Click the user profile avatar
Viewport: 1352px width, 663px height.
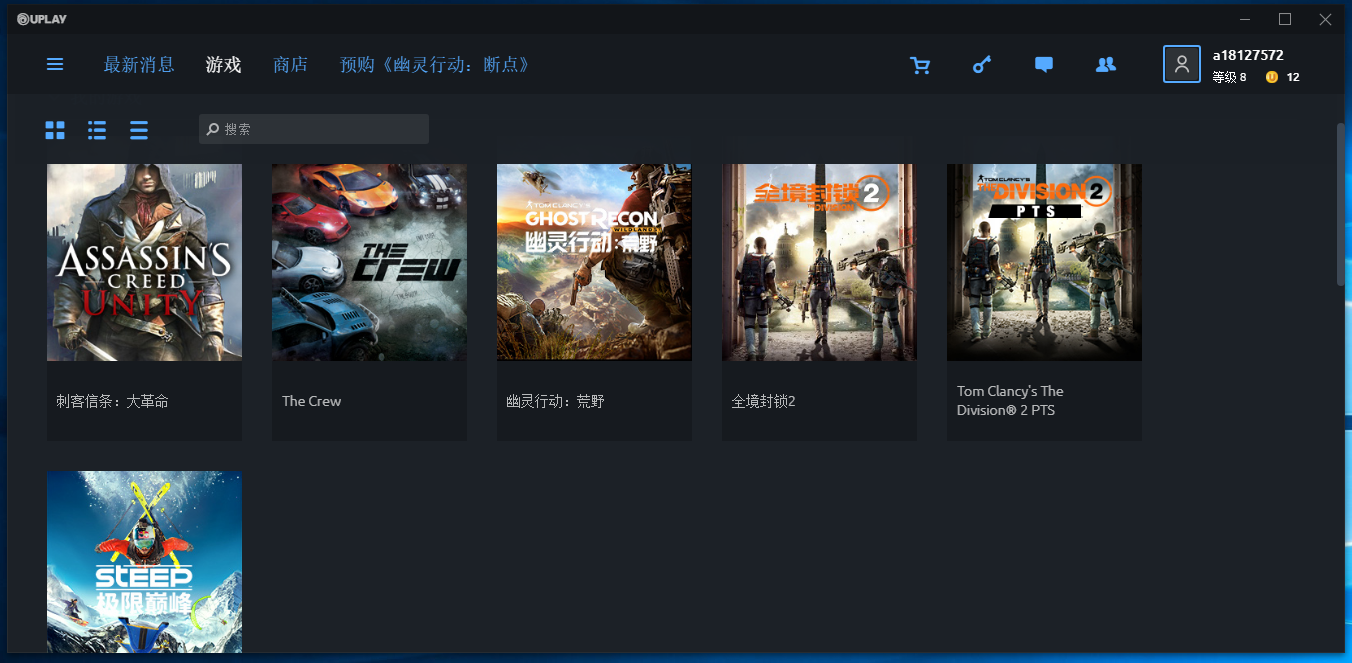(1182, 64)
